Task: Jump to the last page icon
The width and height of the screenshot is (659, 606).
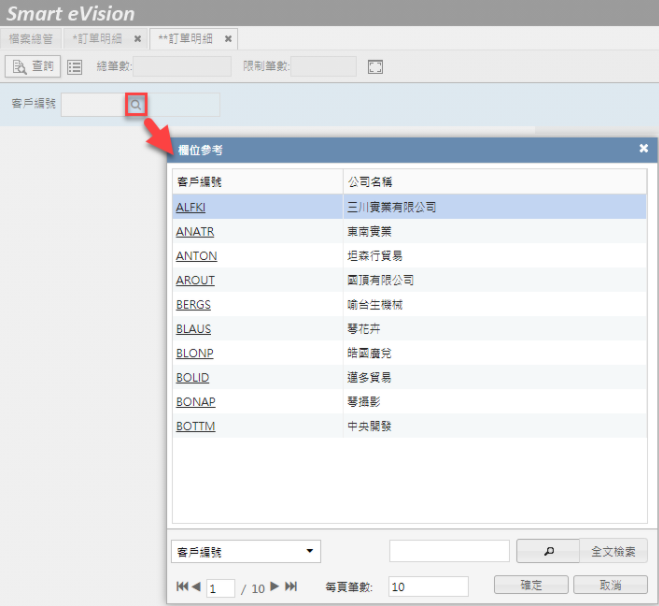Action: click(x=291, y=587)
